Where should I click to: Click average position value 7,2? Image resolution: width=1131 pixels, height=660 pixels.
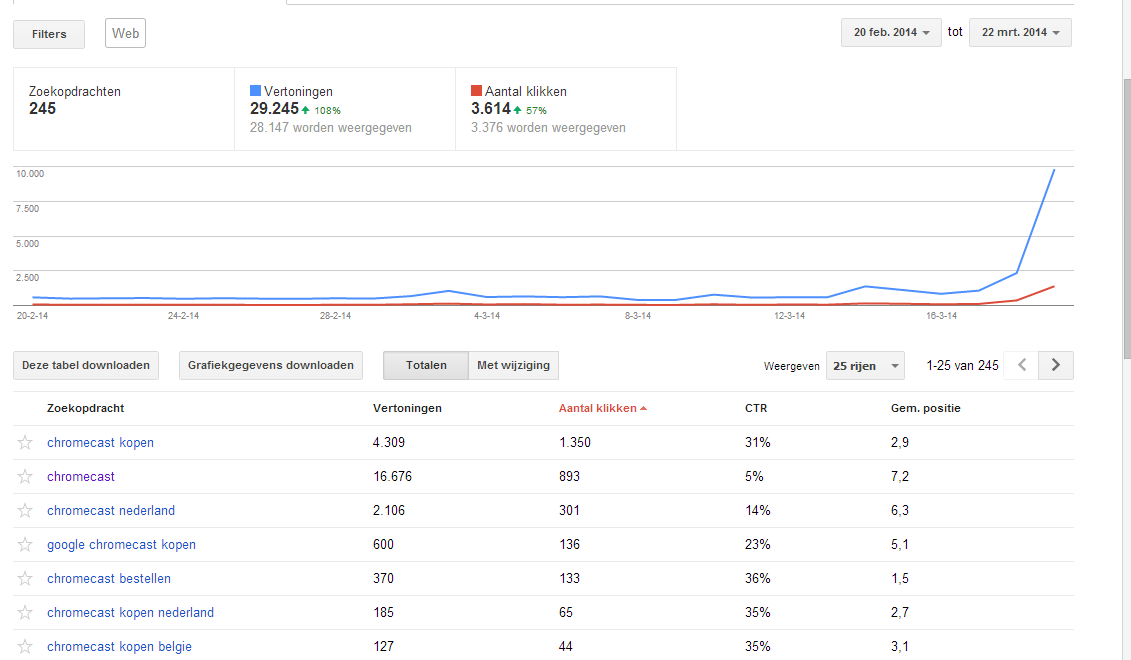(x=899, y=476)
